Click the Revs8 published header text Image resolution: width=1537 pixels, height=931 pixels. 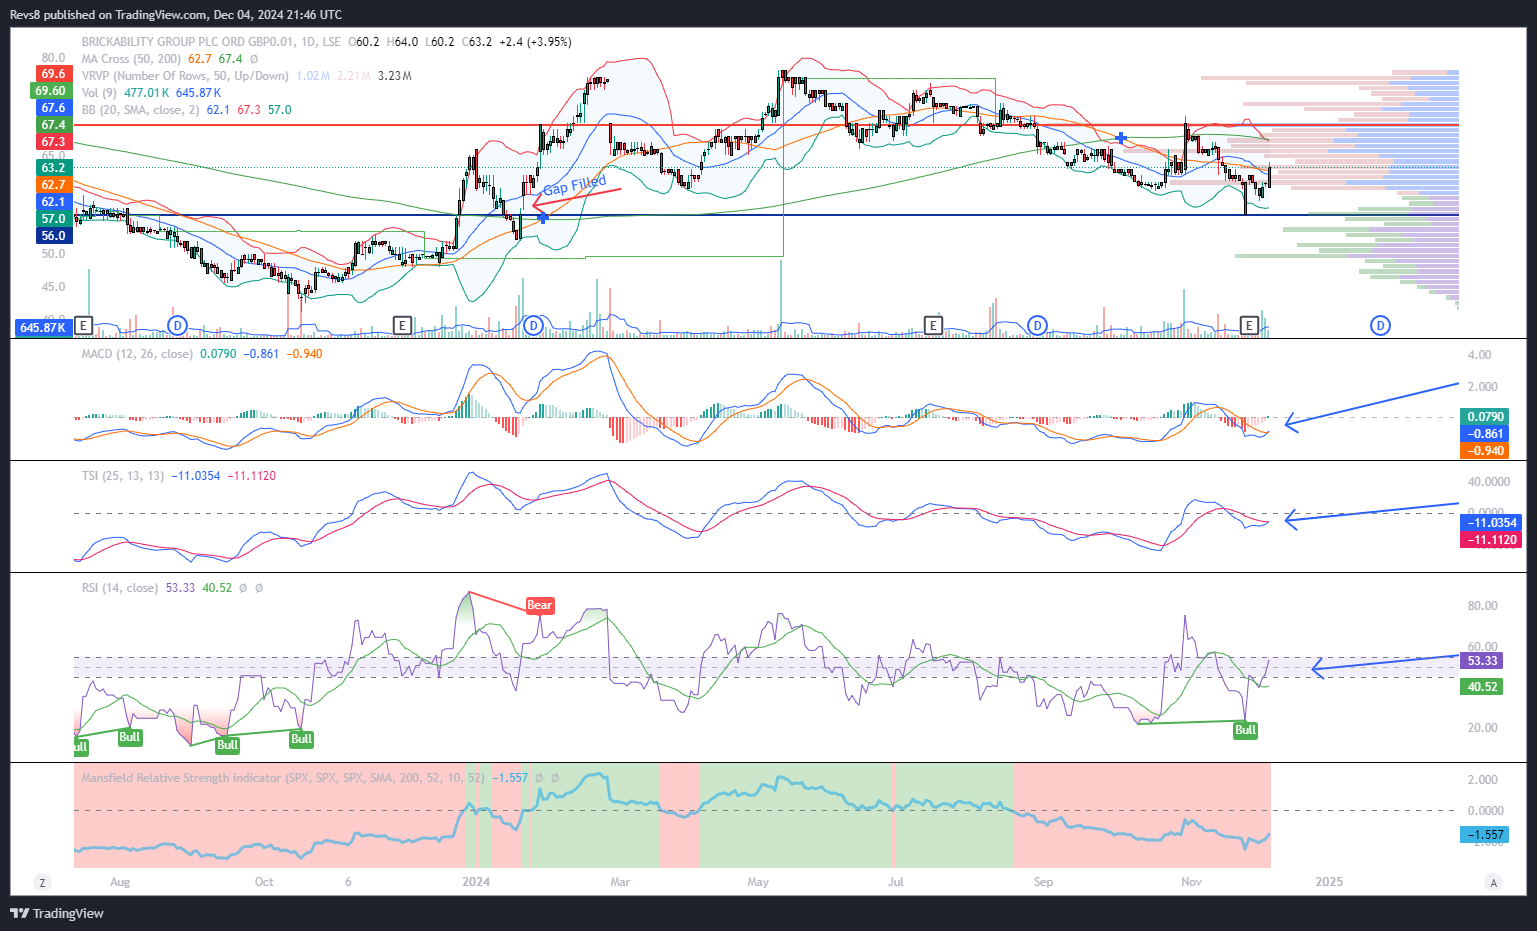click(x=176, y=15)
